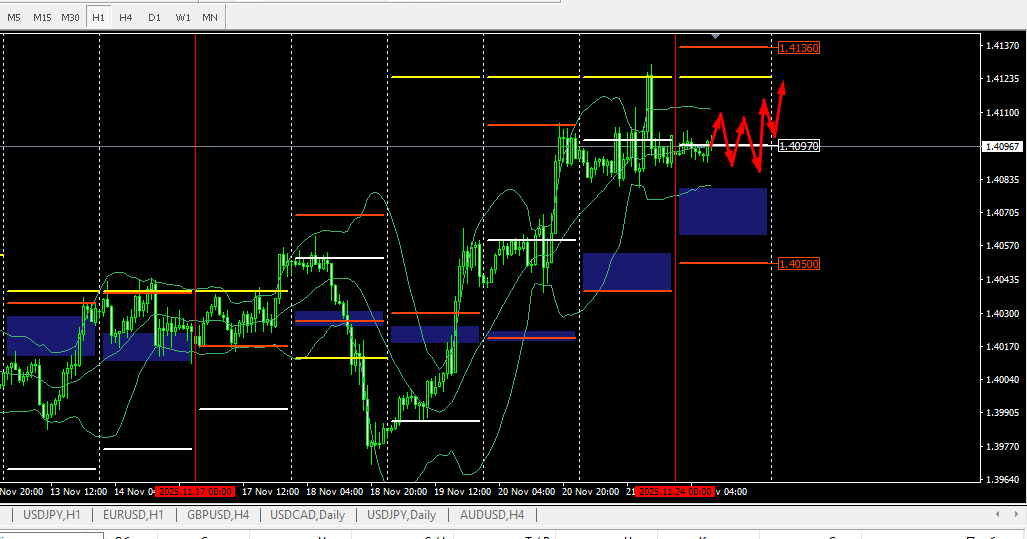Viewport: 1027px width, 539px height.
Task: Click the 1.40435 price axis value
Action: [1003, 280]
